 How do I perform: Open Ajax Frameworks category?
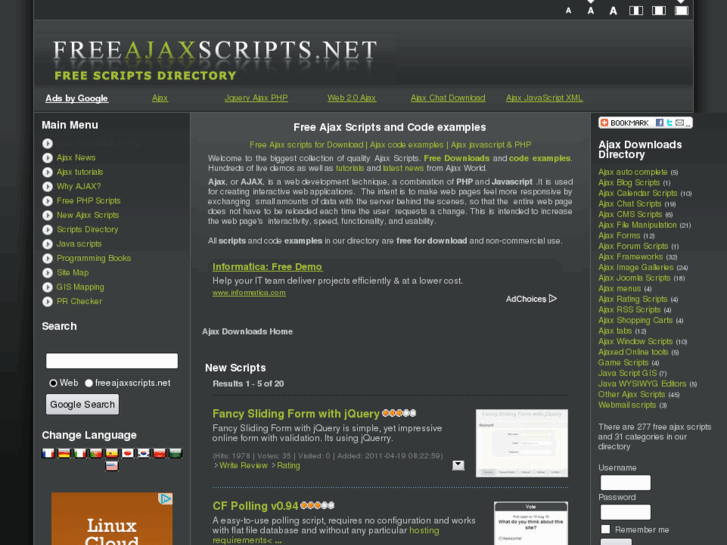[630, 257]
